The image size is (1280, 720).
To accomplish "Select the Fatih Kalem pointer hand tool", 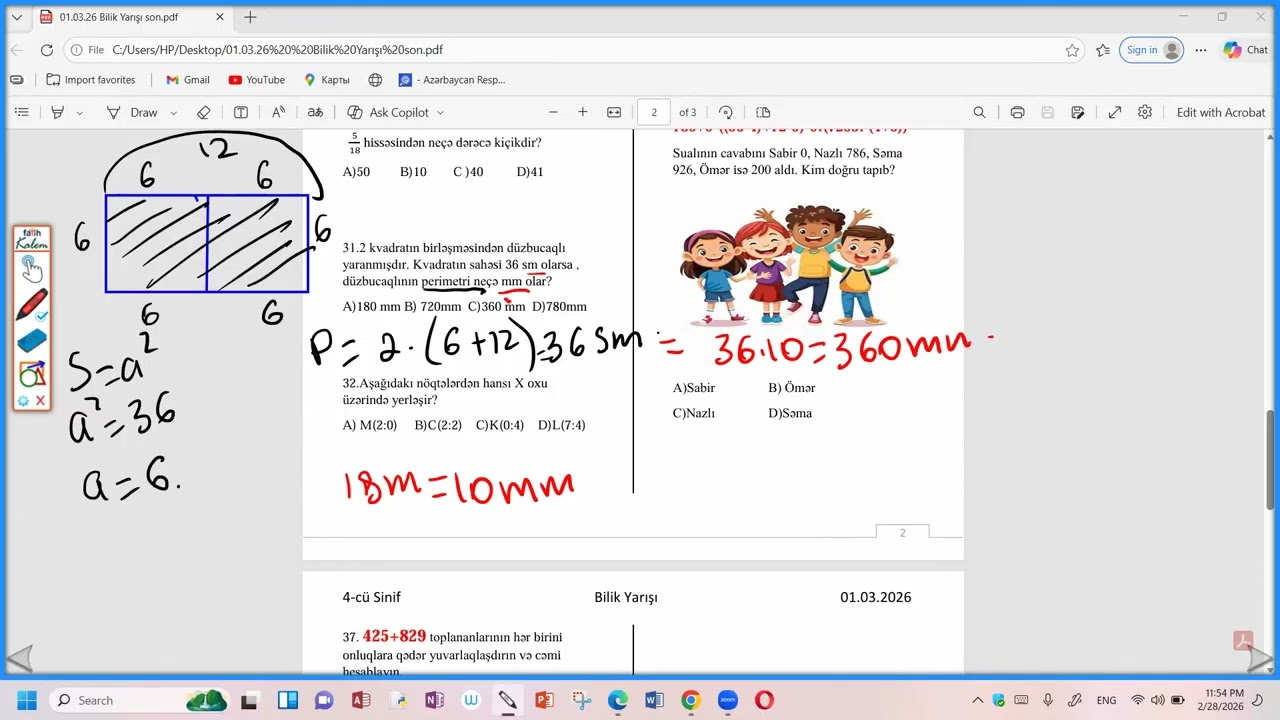I will click(x=31, y=268).
